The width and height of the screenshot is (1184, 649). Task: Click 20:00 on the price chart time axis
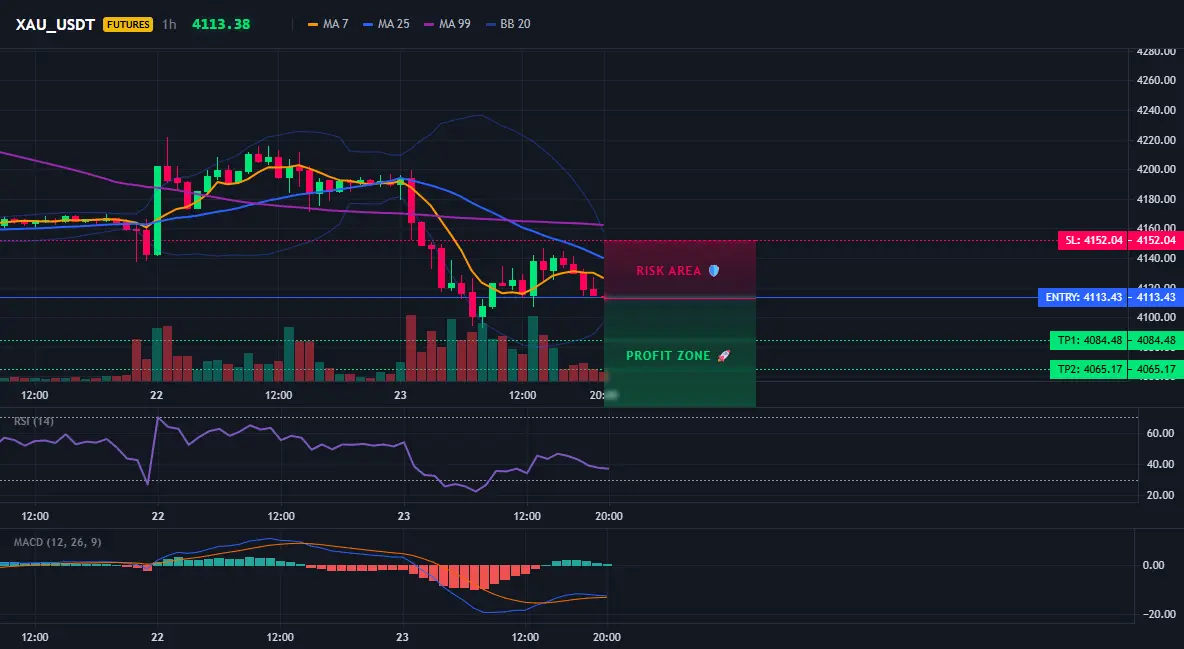click(601, 395)
